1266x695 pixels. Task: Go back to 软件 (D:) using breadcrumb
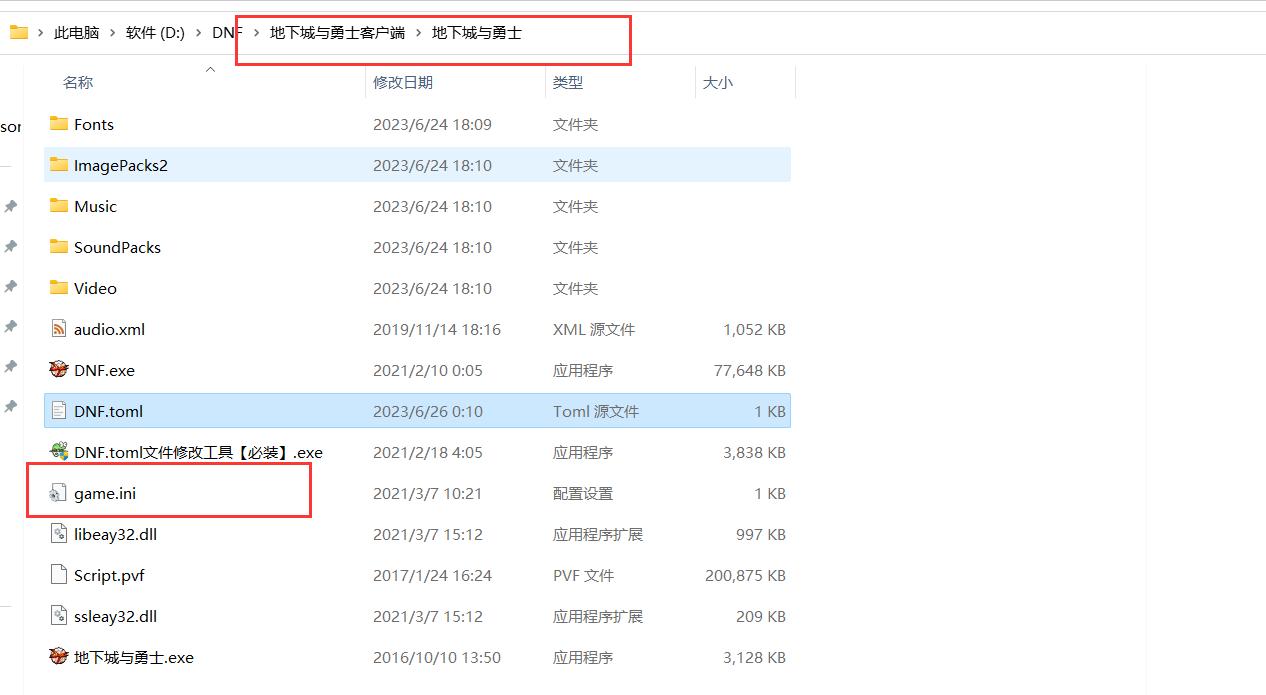tap(155, 31)
